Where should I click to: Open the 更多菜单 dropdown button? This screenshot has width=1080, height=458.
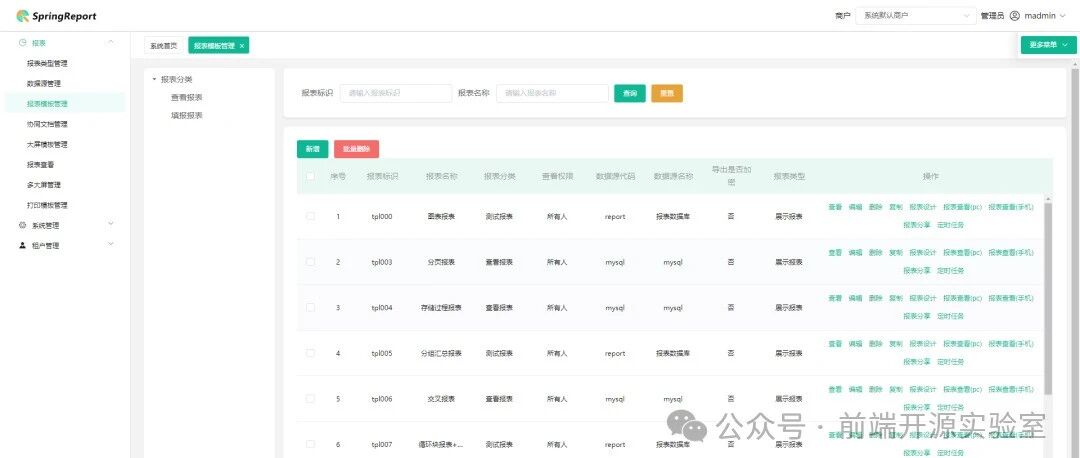coord(1048,45)
